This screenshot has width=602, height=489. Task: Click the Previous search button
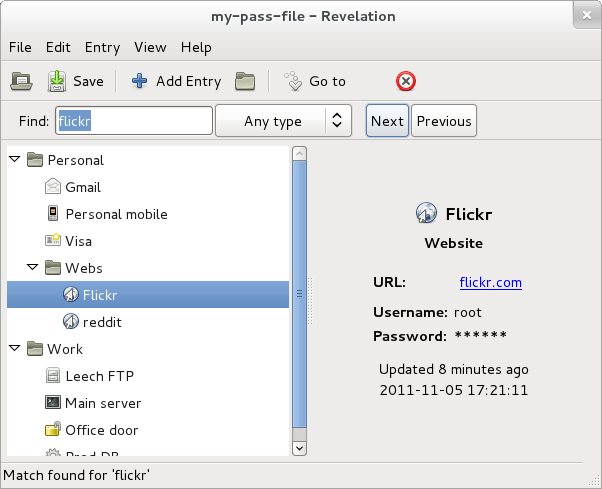[444, 121]
